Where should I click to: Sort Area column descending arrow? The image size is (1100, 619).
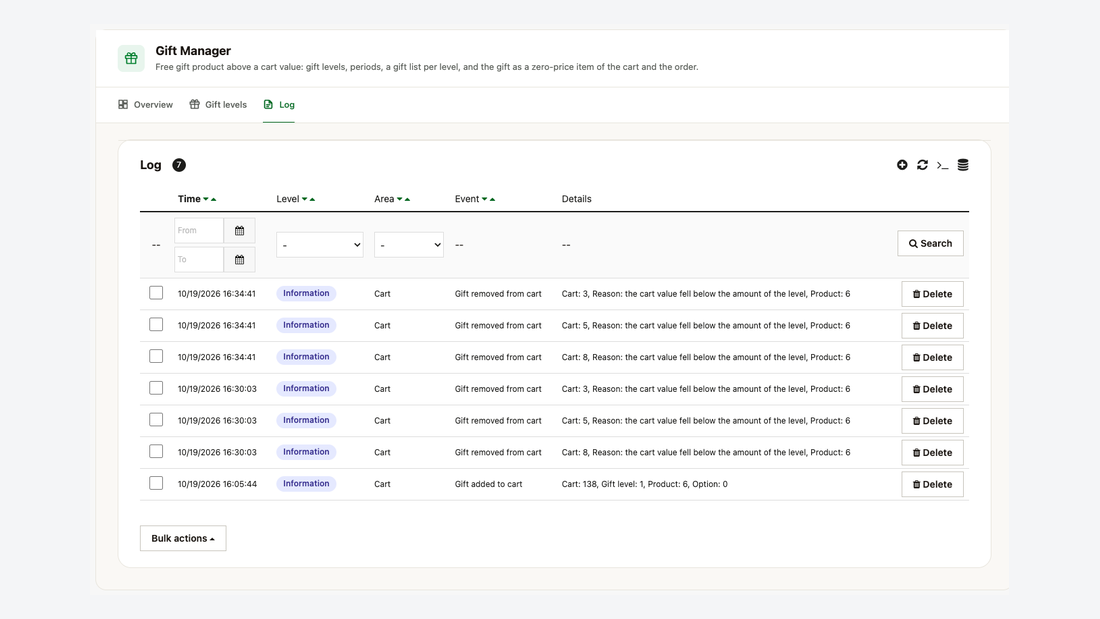coord(400,199)
